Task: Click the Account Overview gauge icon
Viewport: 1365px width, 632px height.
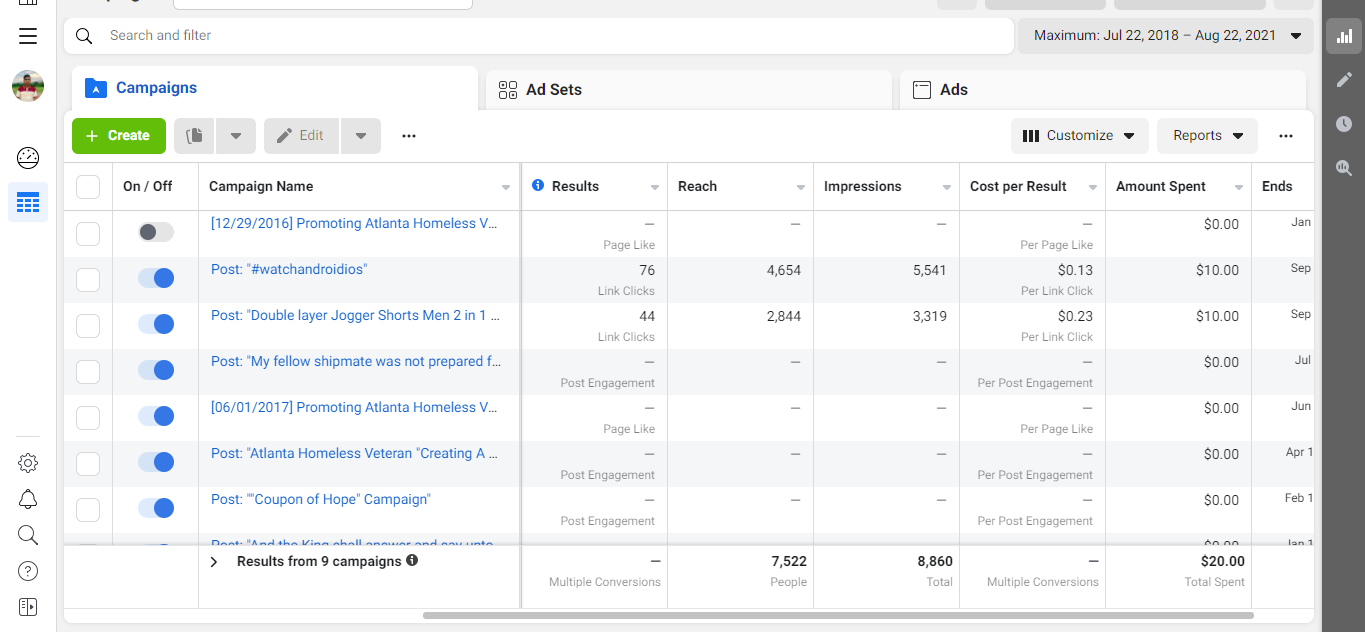Action: (28, 158)
